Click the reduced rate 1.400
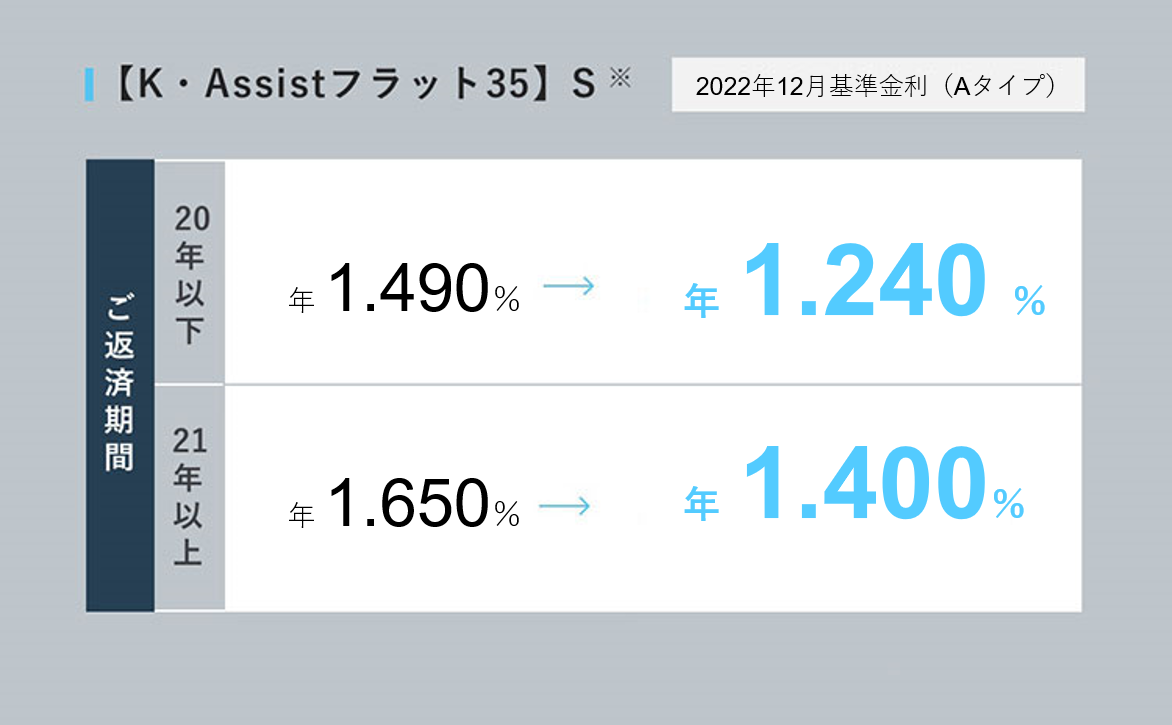1172x725 pixels. click(x=865, y=482)
